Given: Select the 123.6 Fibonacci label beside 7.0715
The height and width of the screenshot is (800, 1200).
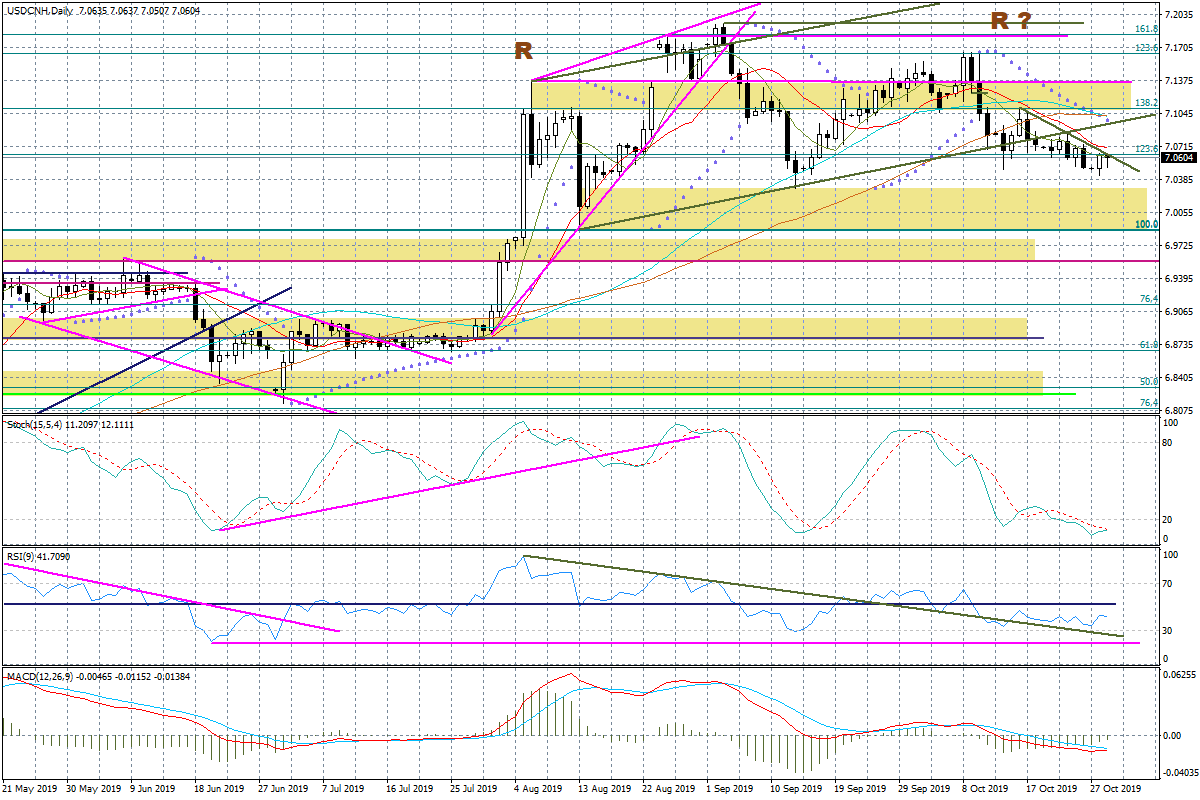Looking at the screenshot, I should pos(1147,149).
